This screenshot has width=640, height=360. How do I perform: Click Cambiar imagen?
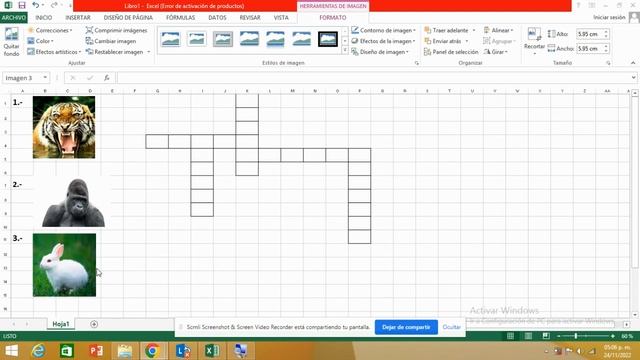pyautogui.click(x=111, y=41)
